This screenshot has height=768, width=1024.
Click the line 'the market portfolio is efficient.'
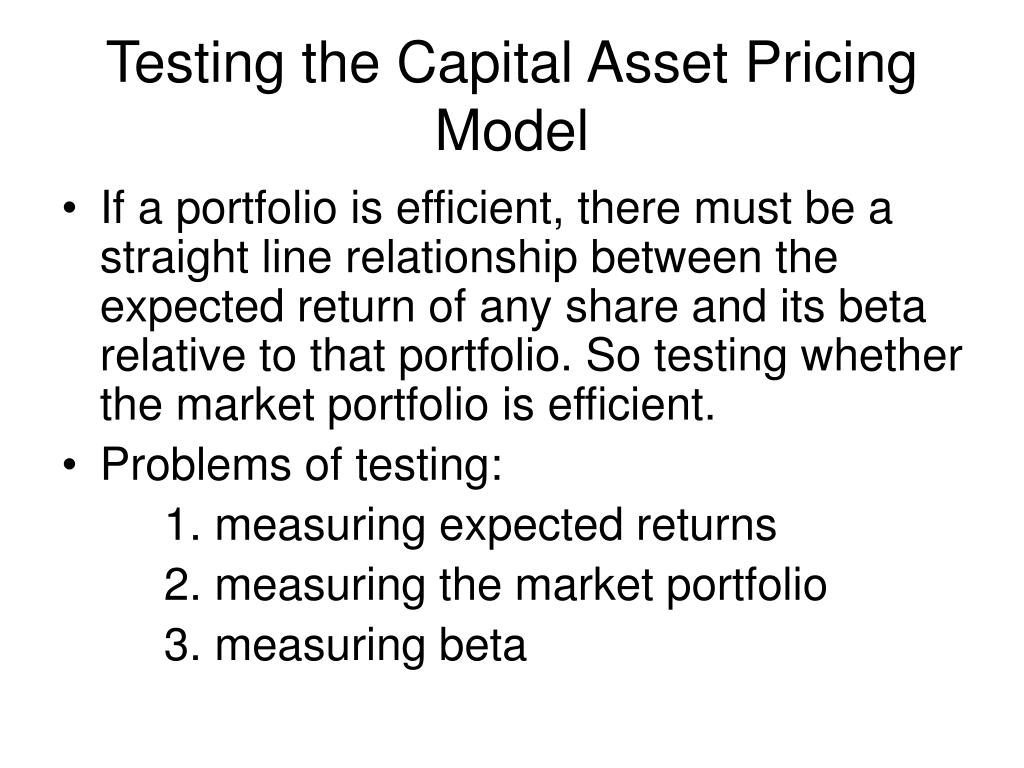click(x=408, y=405)
